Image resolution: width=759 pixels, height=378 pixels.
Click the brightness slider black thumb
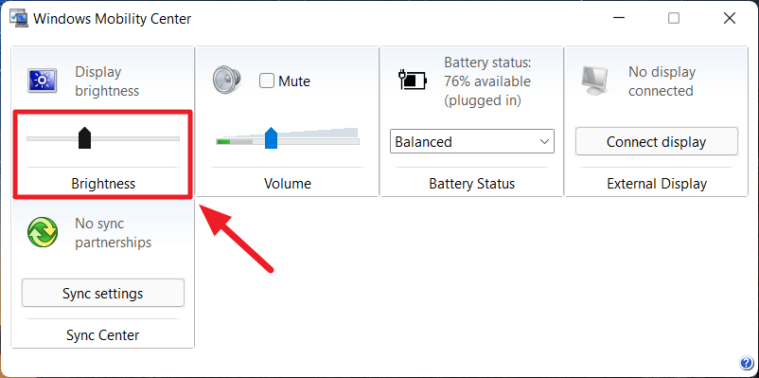click(x=85, y=138)
